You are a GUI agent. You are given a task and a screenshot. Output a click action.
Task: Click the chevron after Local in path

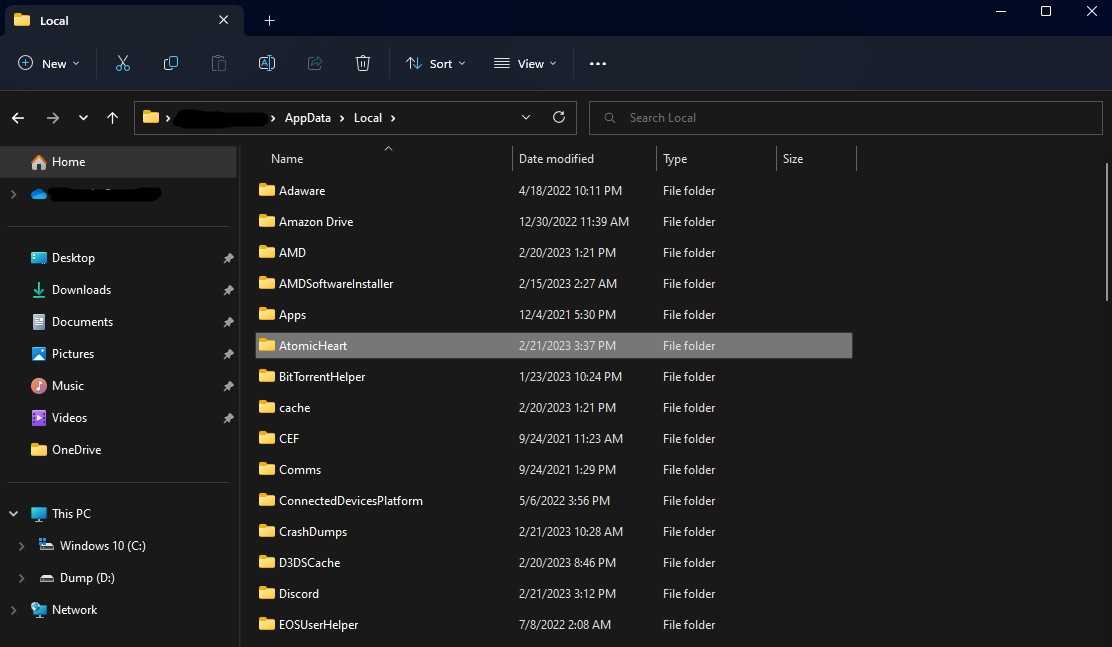click(393, 118)
